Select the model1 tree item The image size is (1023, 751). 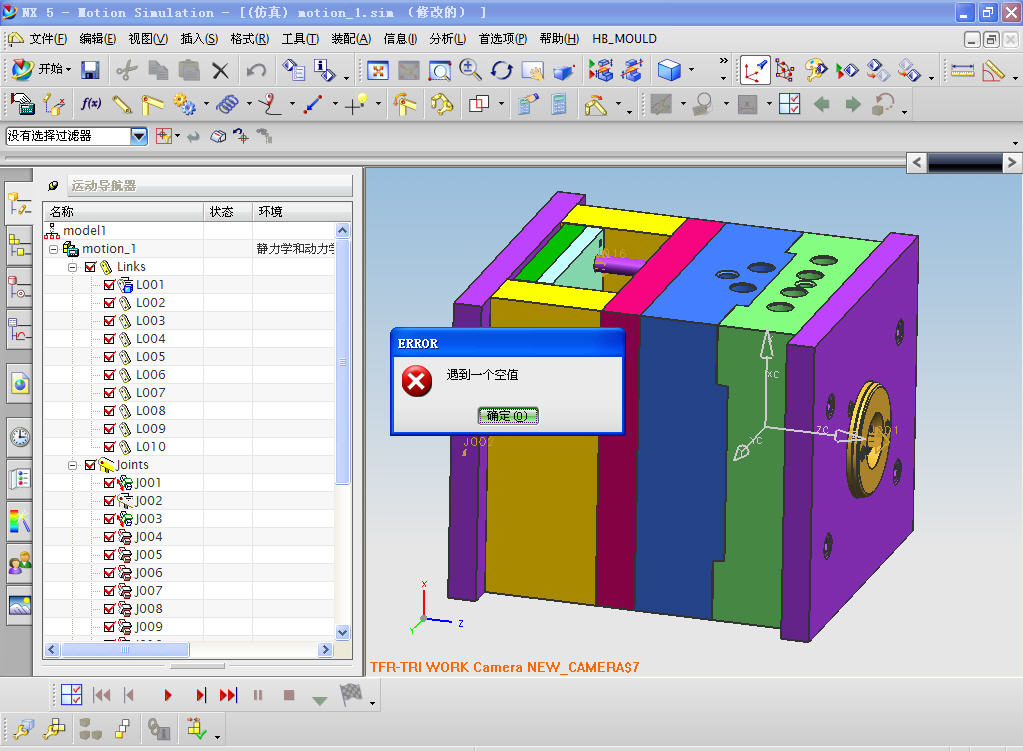(x=84, y=230)
